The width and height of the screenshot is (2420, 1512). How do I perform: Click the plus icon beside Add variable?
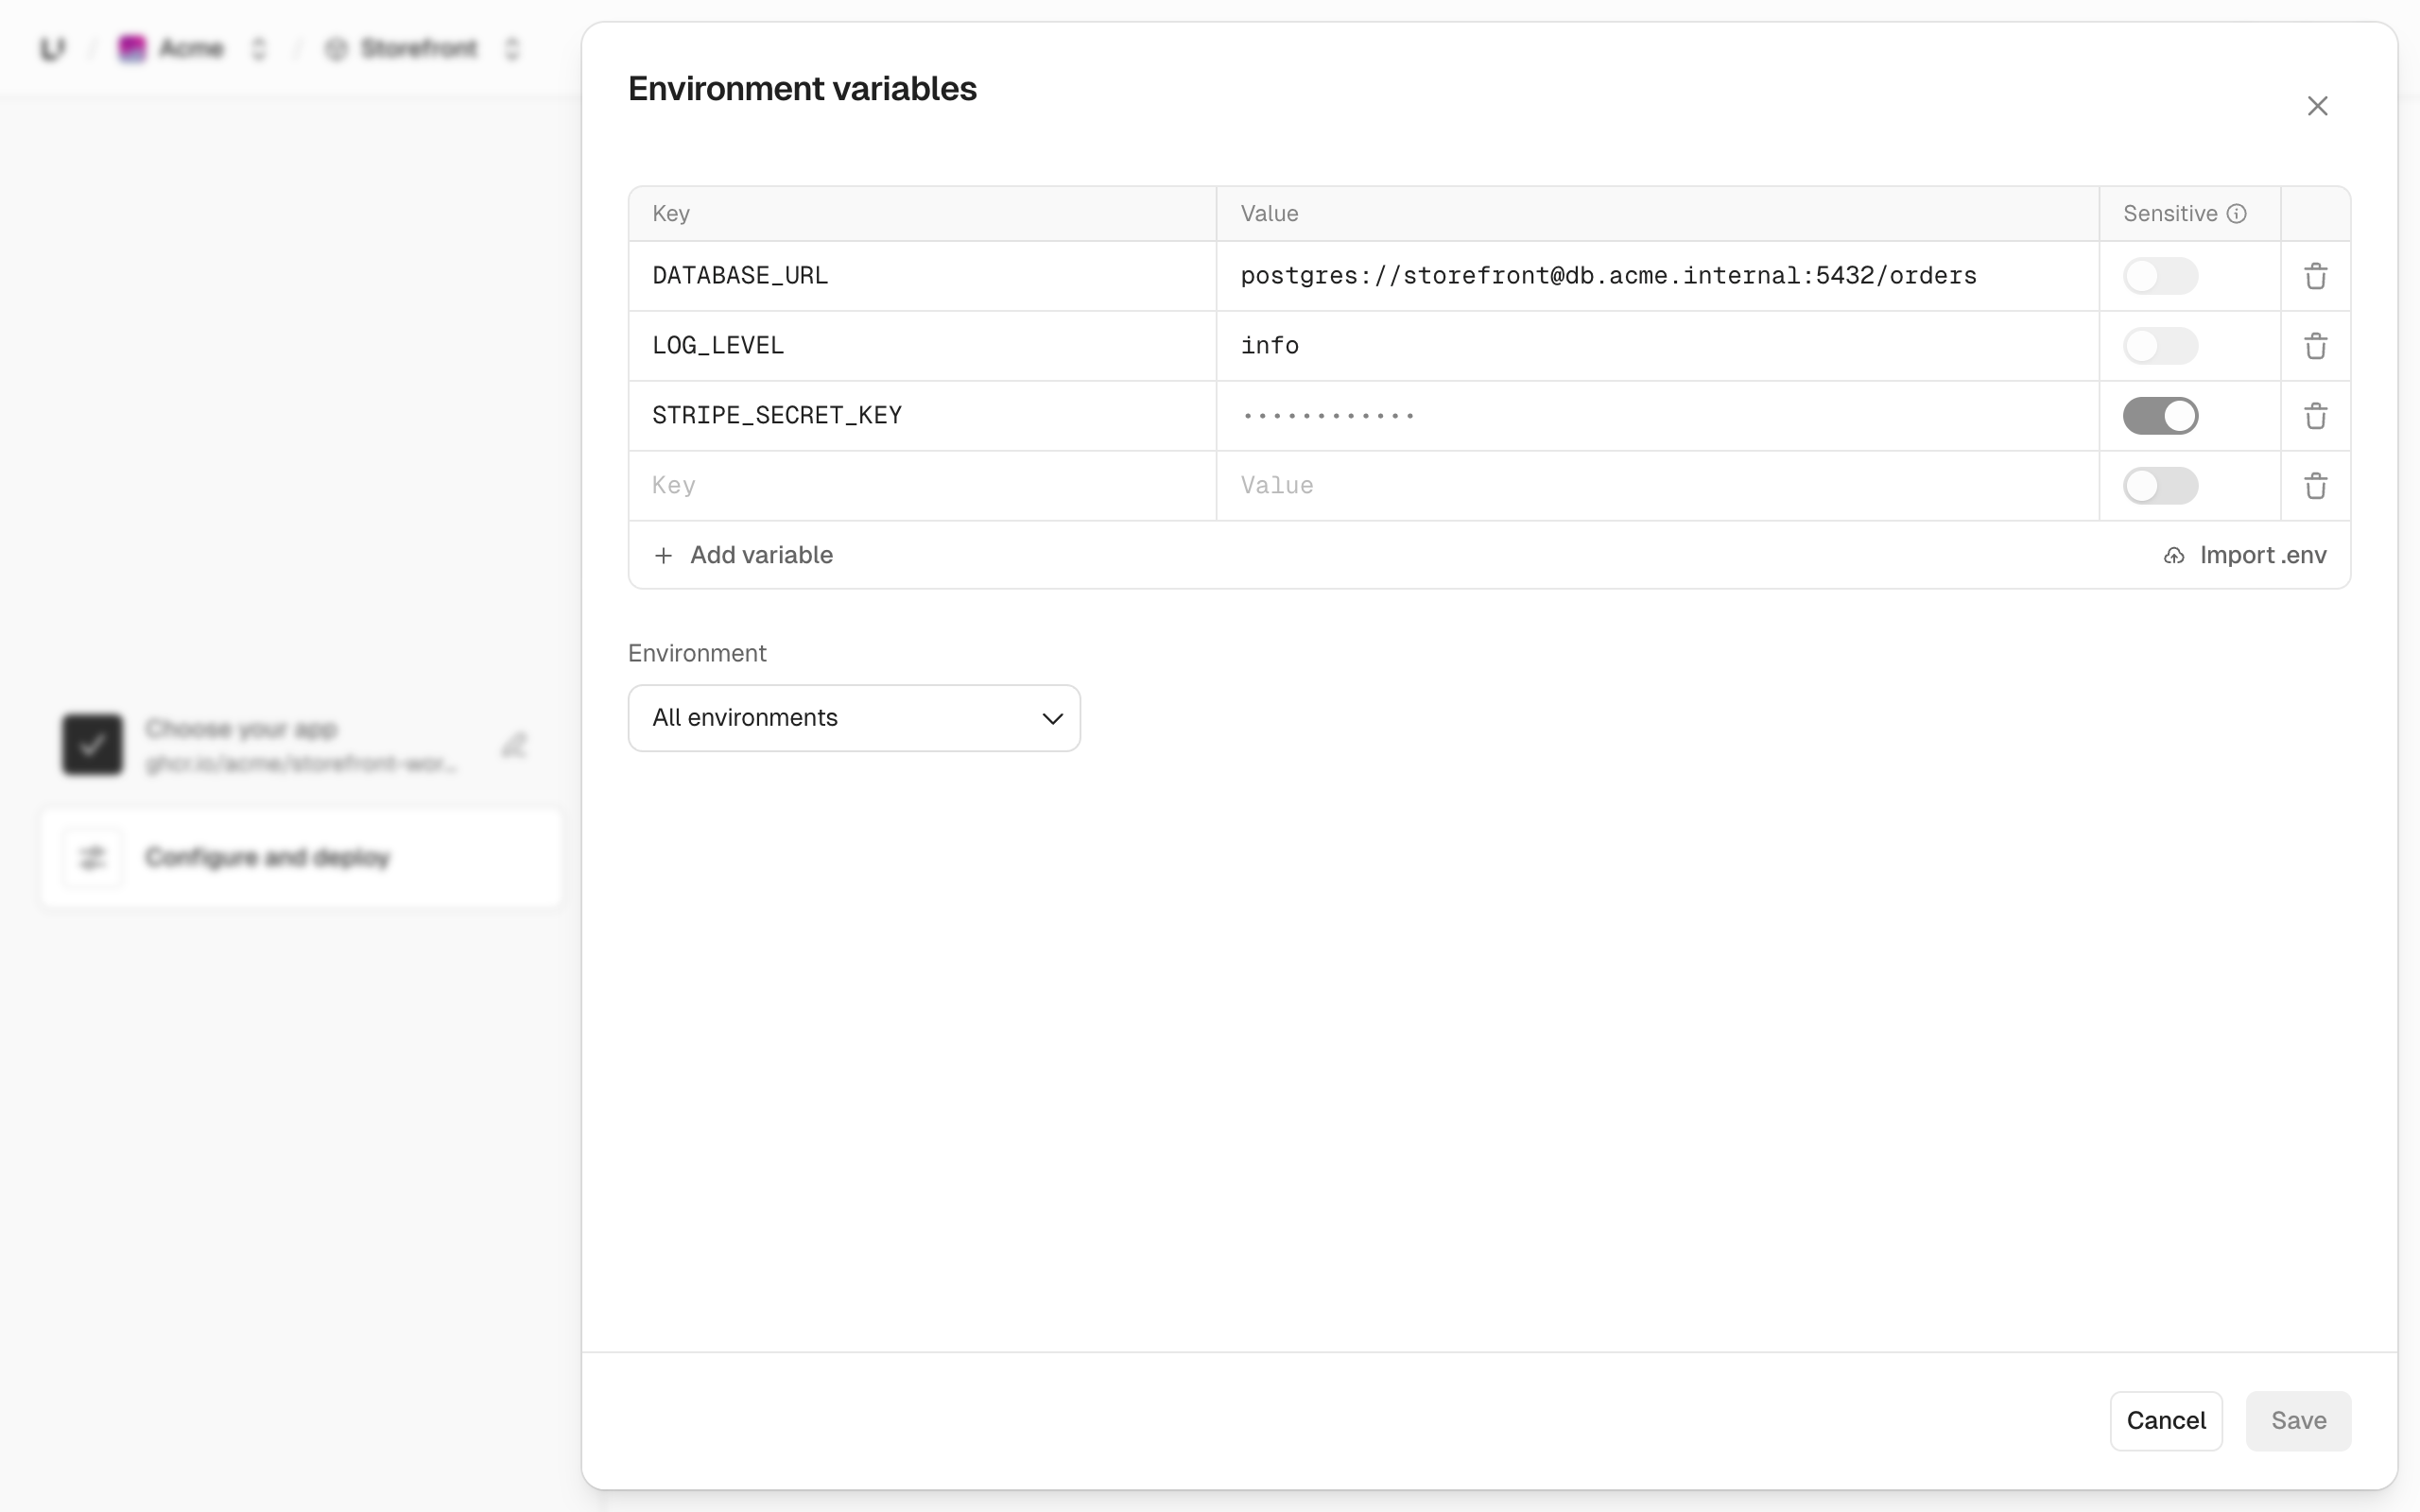(x=663, y=556)
